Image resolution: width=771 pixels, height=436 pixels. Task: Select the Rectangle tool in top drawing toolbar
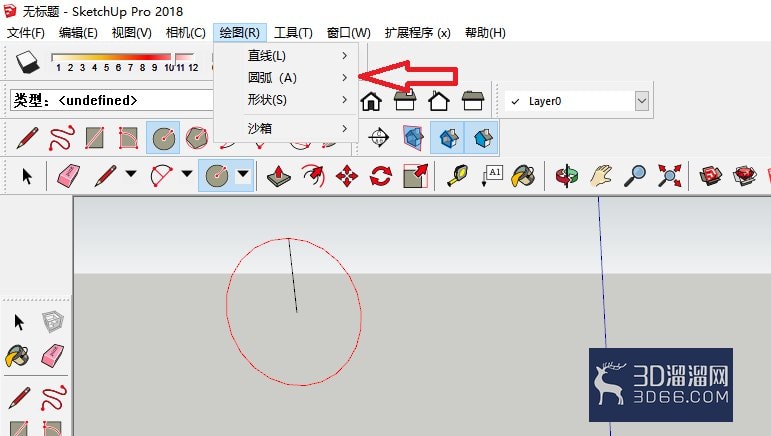tap(95, 138)
